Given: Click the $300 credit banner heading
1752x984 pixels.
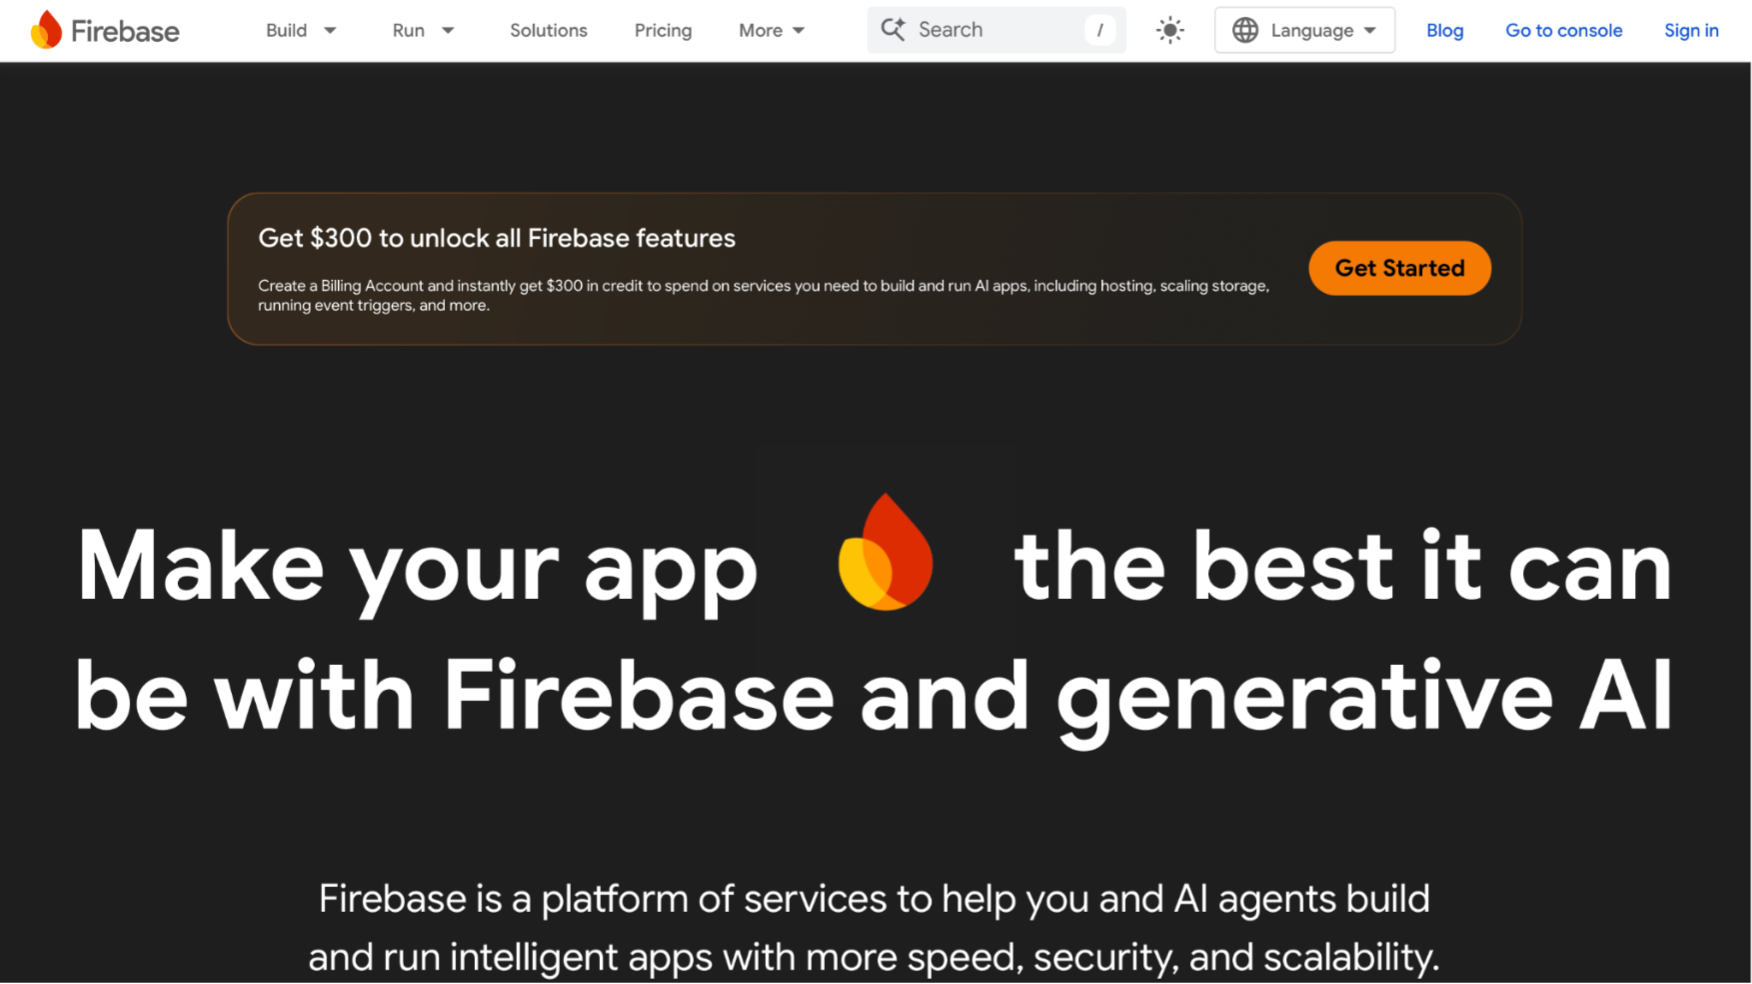Looking at the screenshot, I should pyautogui.click(x=496, y=238).
